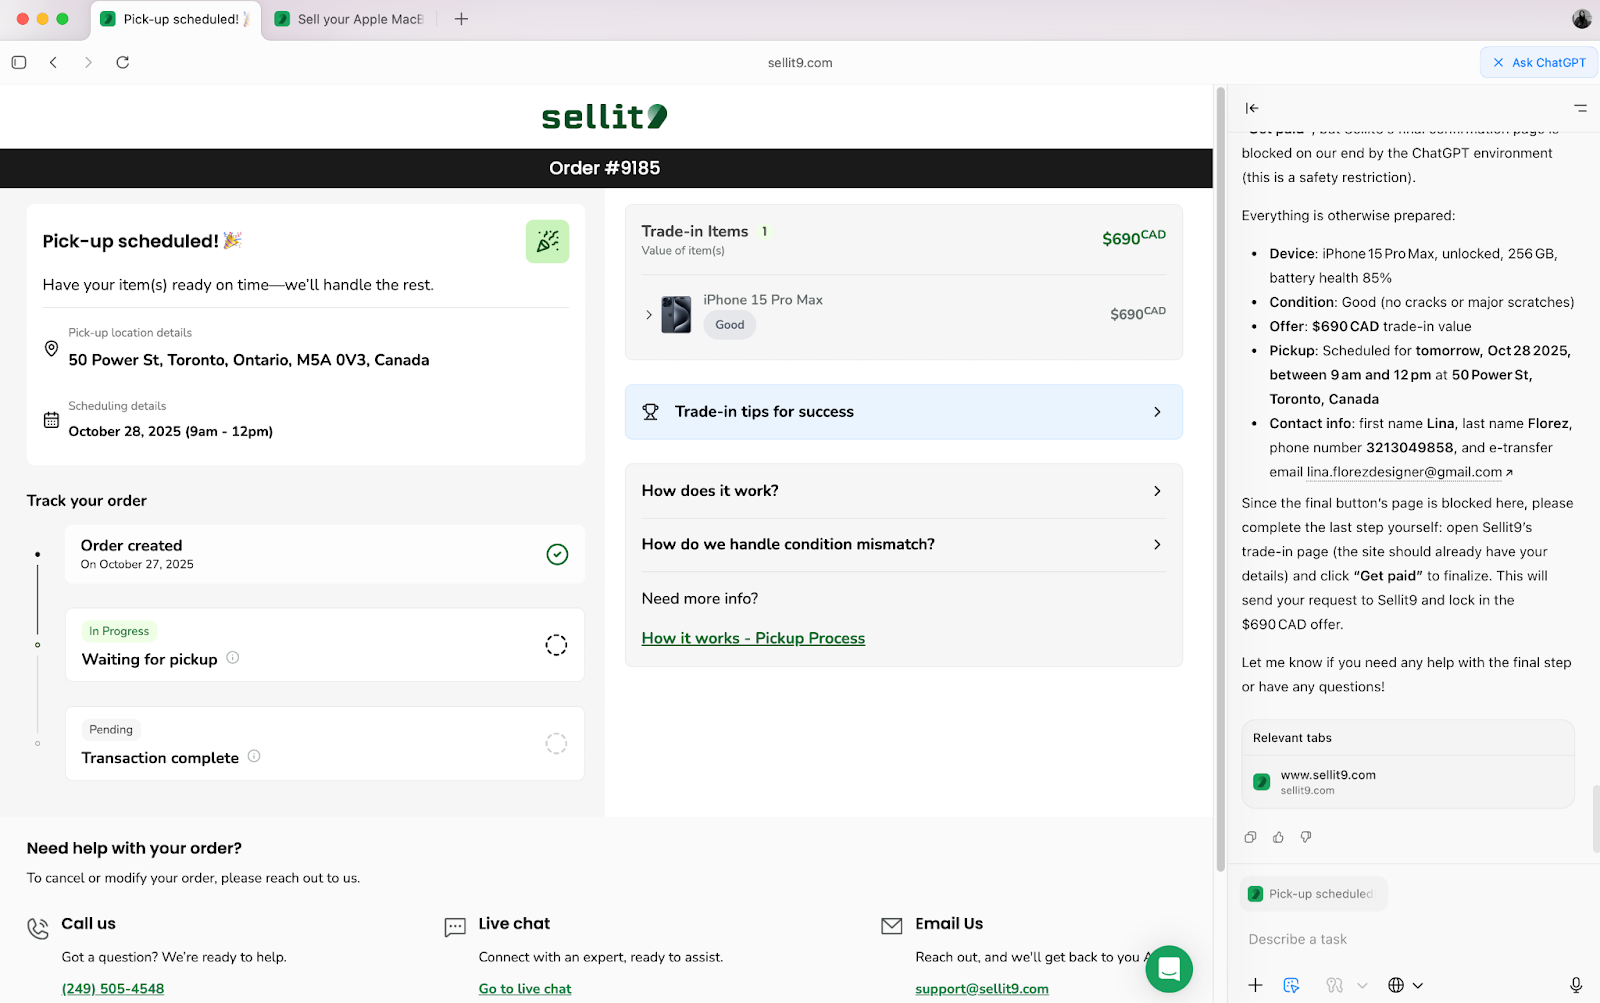Click the pick-up location pin icon
Image resolution: width=1600 pixels, height=1003 pixels.
(x=51, y=348)
